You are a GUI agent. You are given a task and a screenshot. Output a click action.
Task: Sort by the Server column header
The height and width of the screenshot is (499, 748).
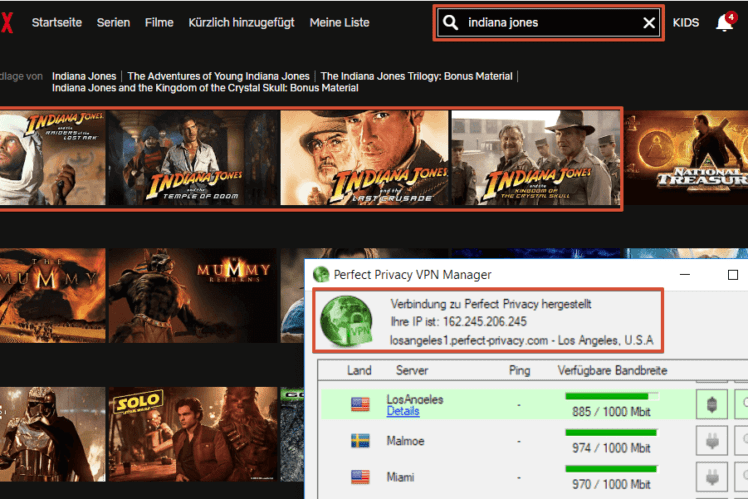(412, 370)
